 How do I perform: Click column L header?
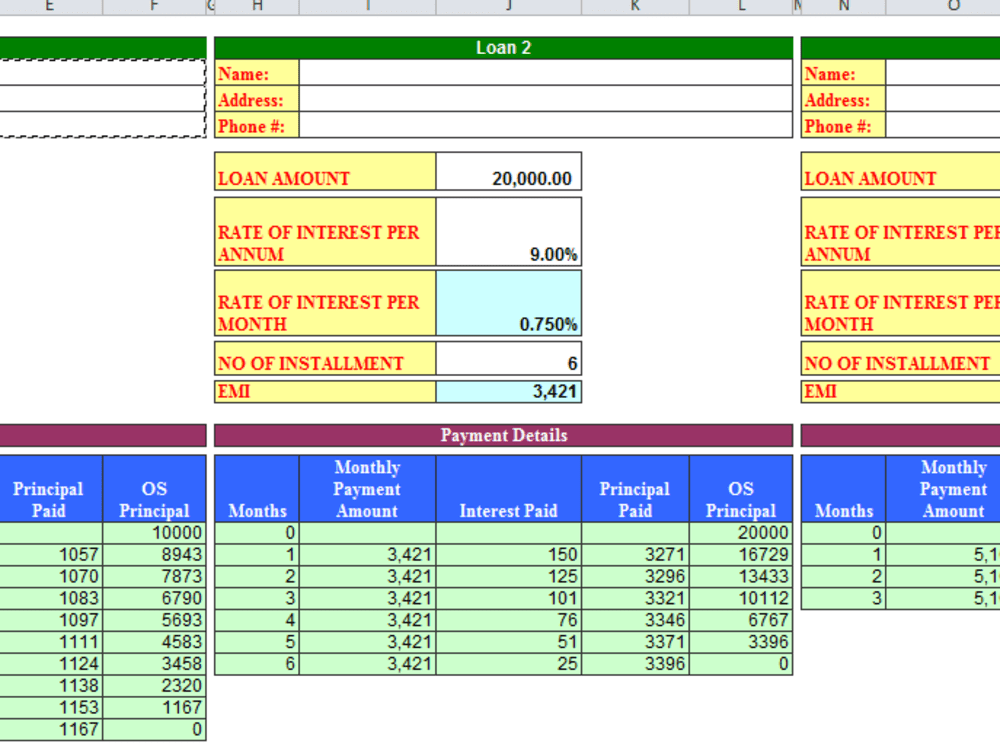pyautogui.click(x=741, y=6)
